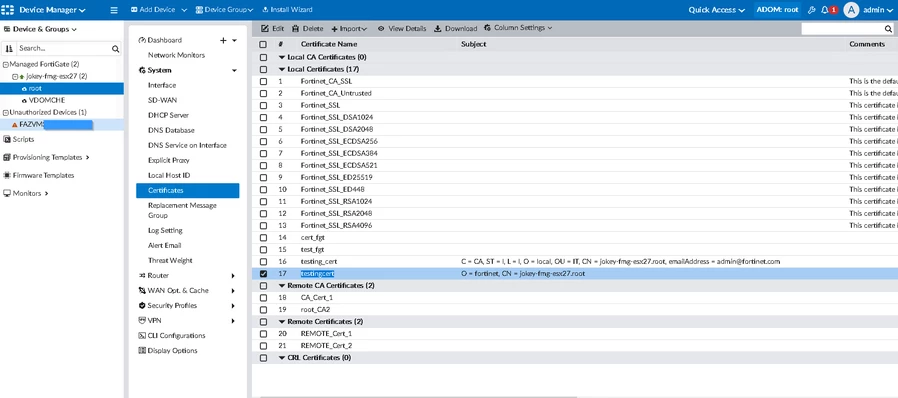Image resolution: width=898 pixels, height=398 pixels.
Task: Click the Security Profiles shield icon
Action: (x=142, y=305)
